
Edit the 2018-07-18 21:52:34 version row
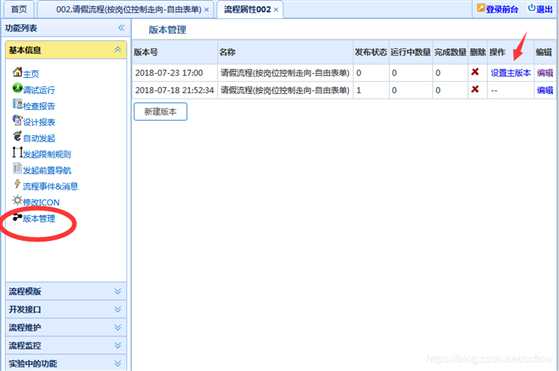point(545,91)
